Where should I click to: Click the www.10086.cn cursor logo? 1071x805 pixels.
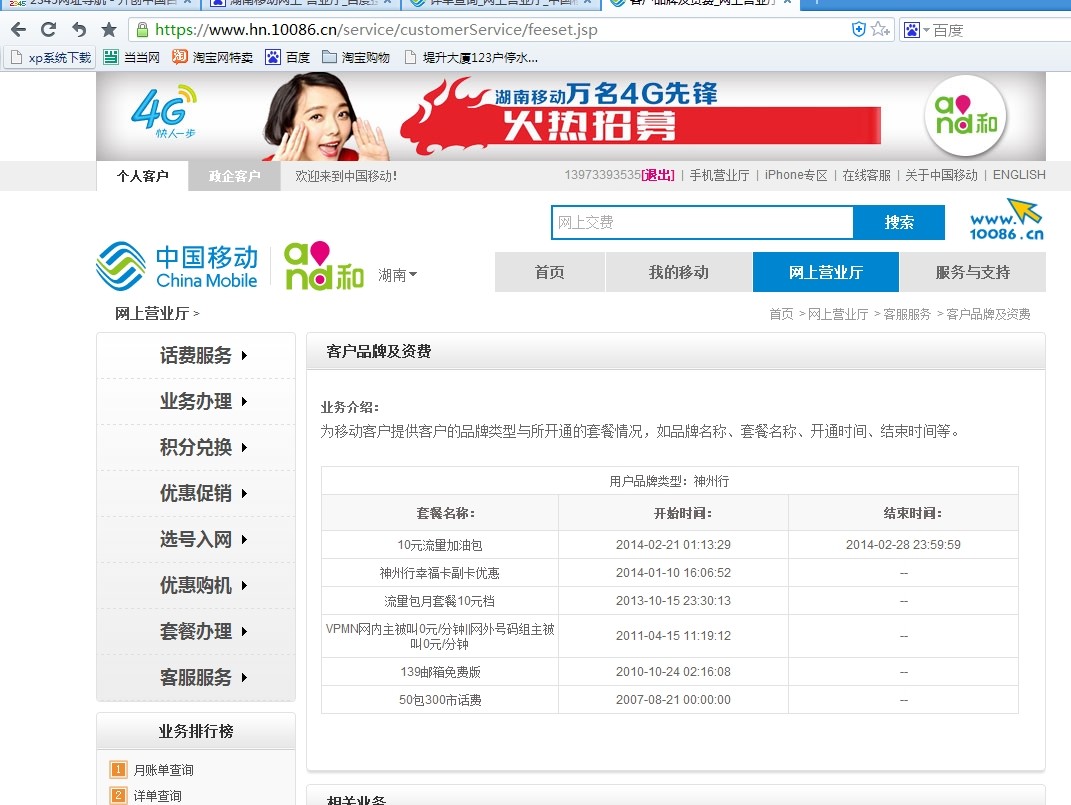pos(1006,220)
